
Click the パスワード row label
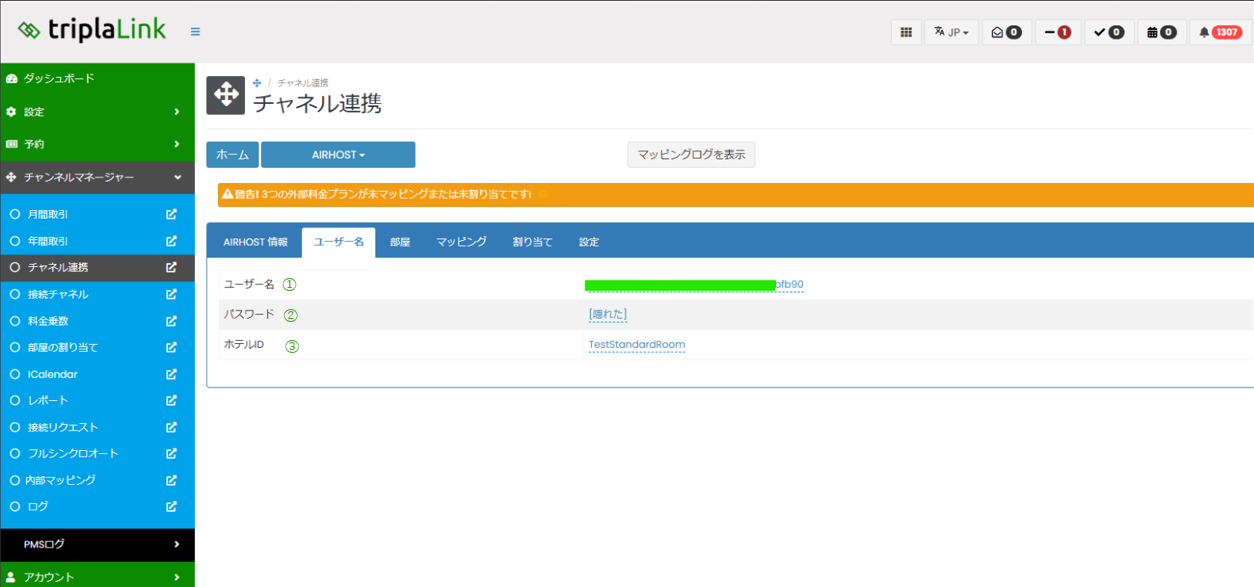tap(249, 314)
